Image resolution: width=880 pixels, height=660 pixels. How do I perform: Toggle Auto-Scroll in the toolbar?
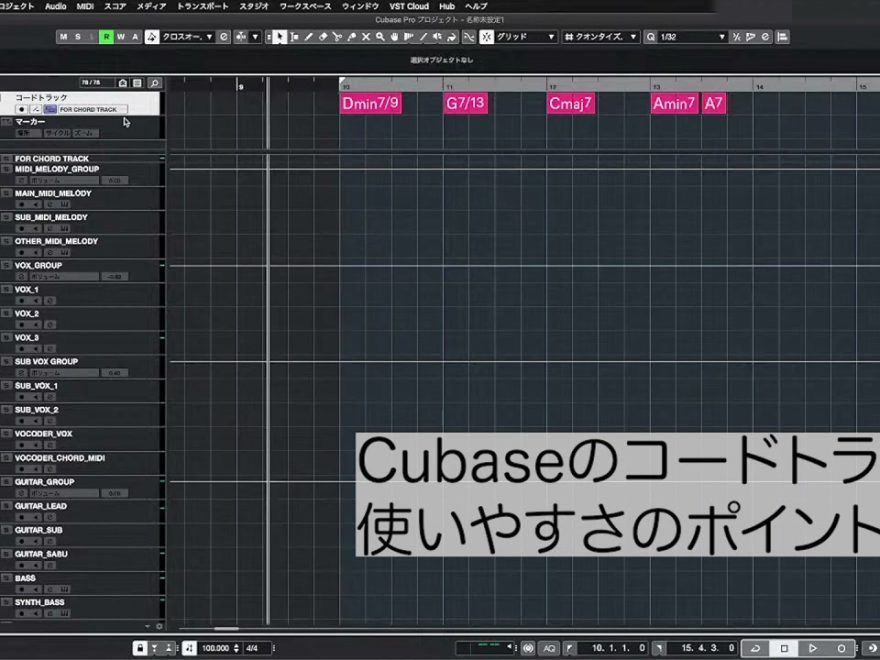pos(241,37)
